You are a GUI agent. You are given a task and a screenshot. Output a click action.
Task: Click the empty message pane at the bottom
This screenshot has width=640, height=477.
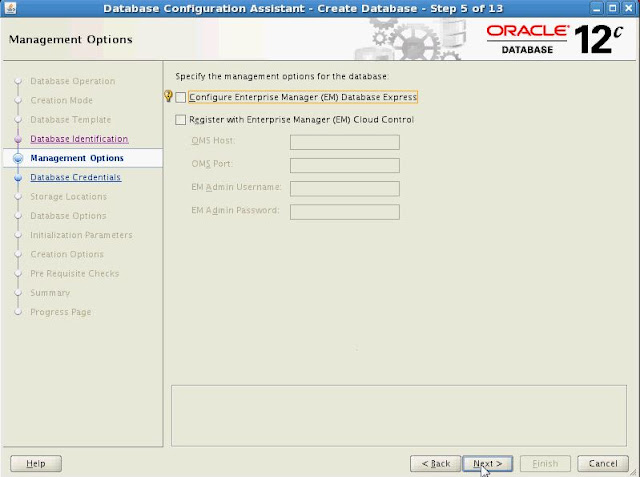tap(399, 416)
